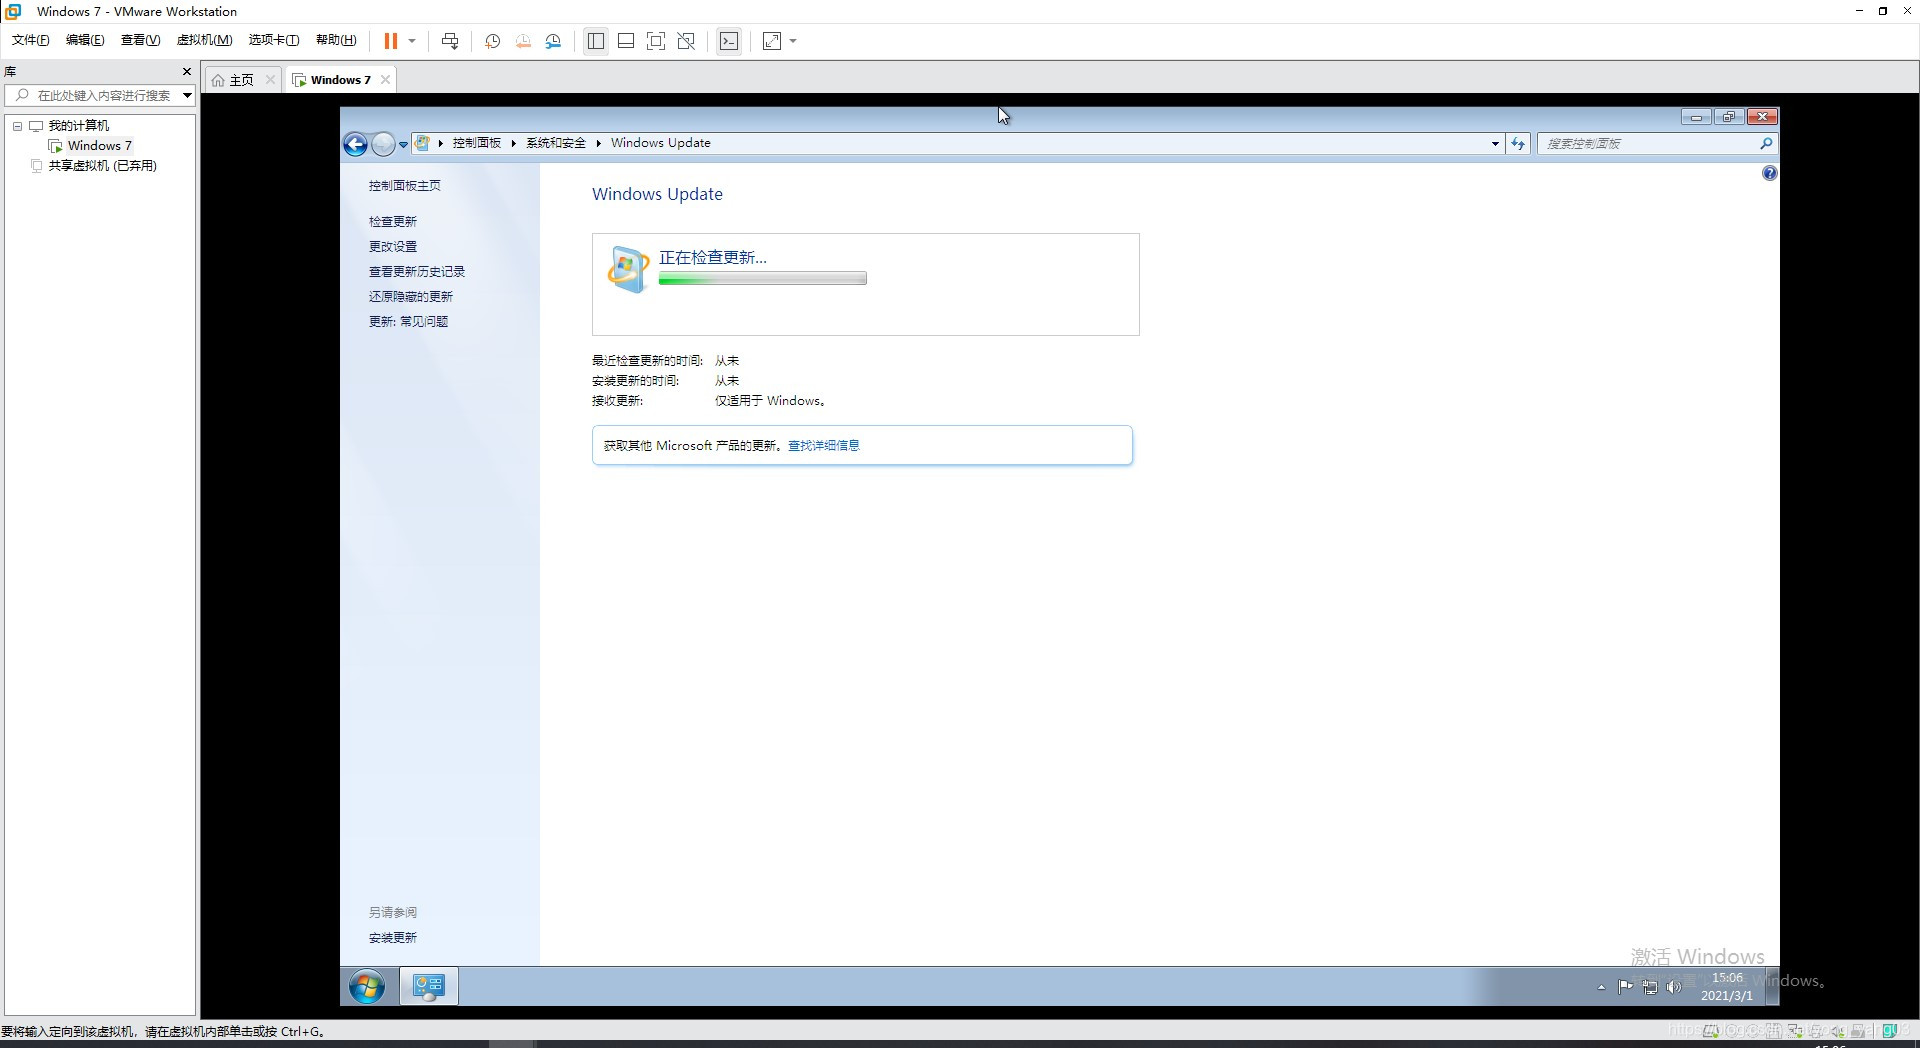1920x1048 pixels.
Task: Revert the VM to its previous snapshot
Action: point(523,41)
